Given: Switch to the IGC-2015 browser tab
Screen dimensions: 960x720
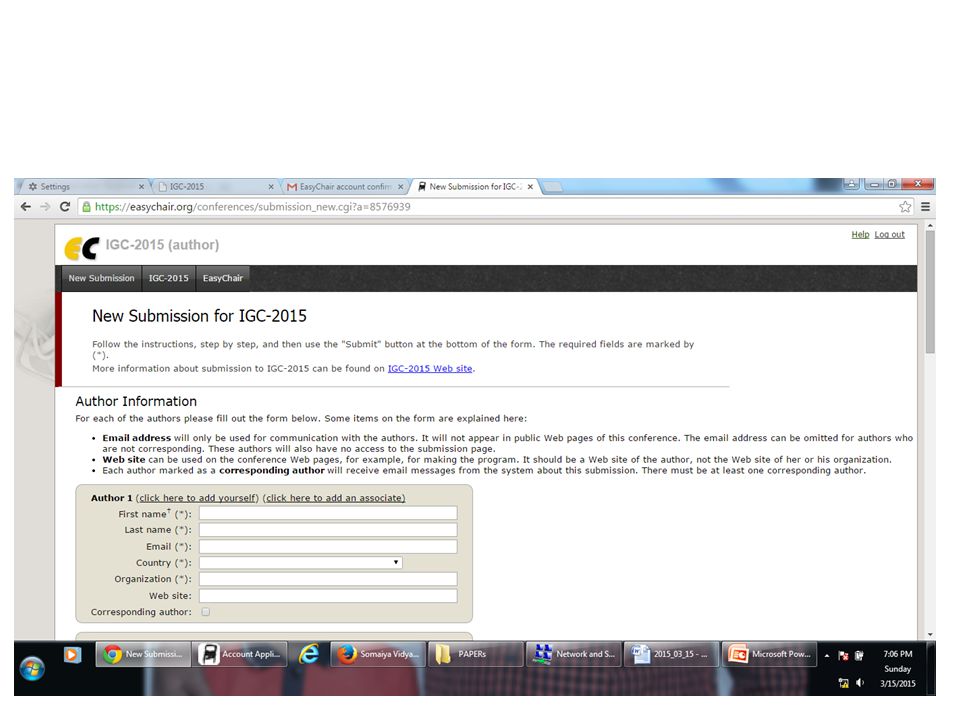Looking at the screenshot, I should point(213,187).
